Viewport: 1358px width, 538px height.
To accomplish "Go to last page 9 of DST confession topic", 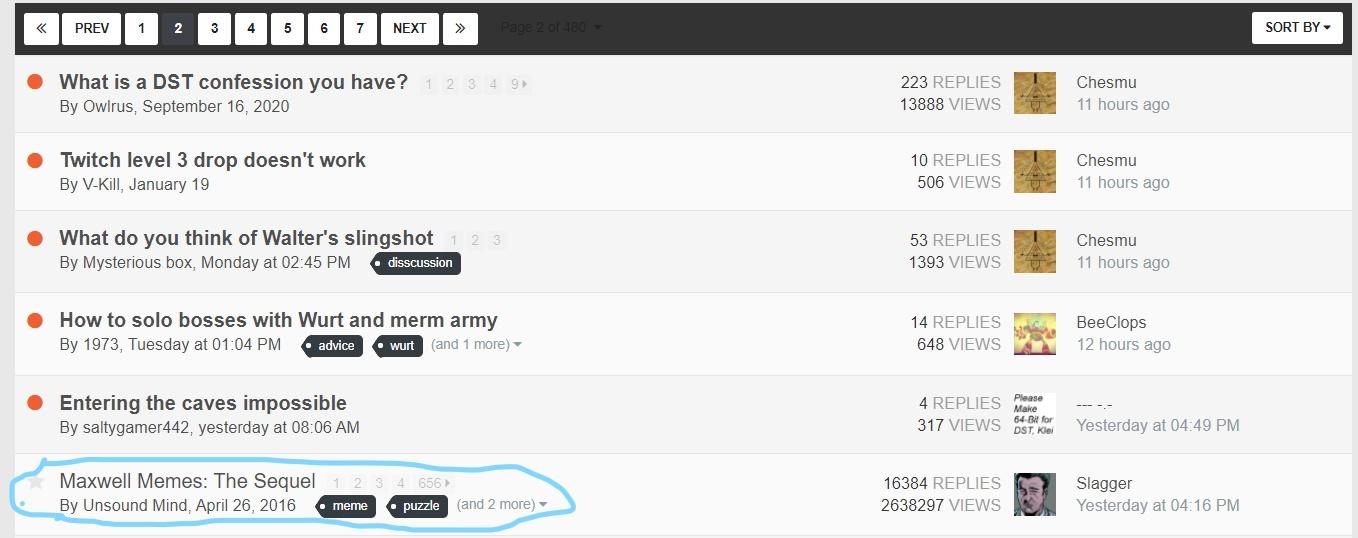I will coord(518,84).
